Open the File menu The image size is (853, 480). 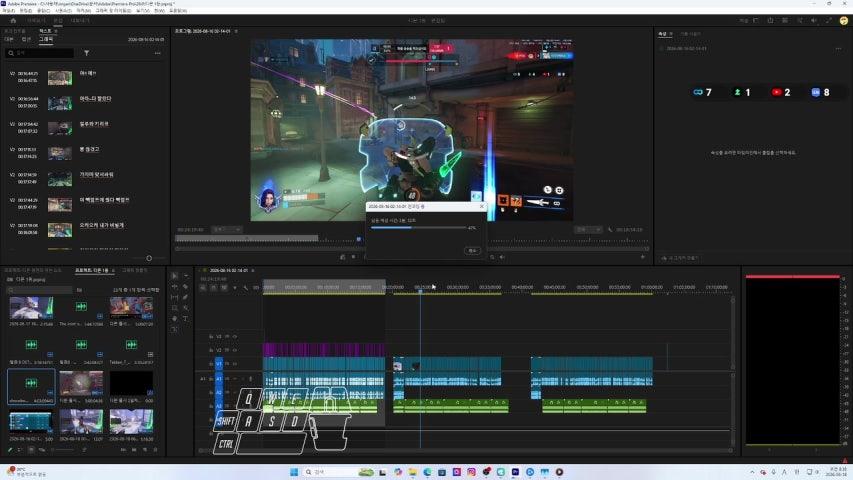tap(9, 11)
